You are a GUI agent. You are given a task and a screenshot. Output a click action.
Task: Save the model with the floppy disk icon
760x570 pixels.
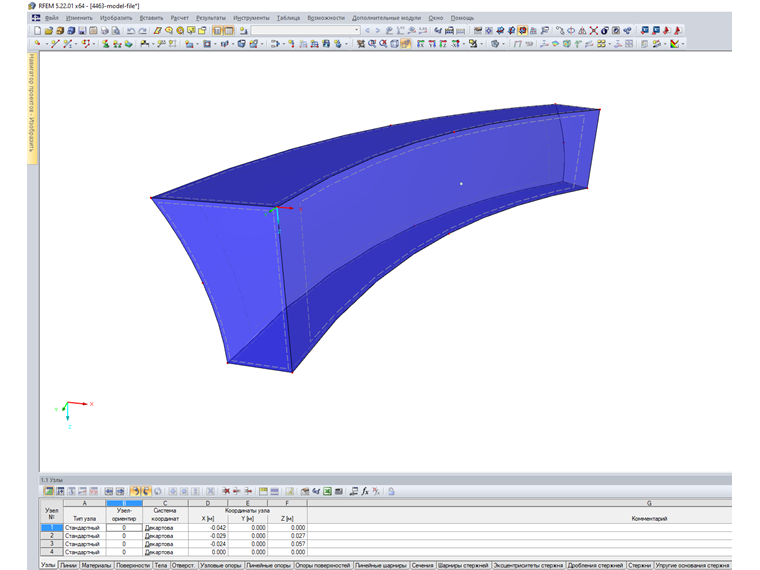click(x=82, y=31)
